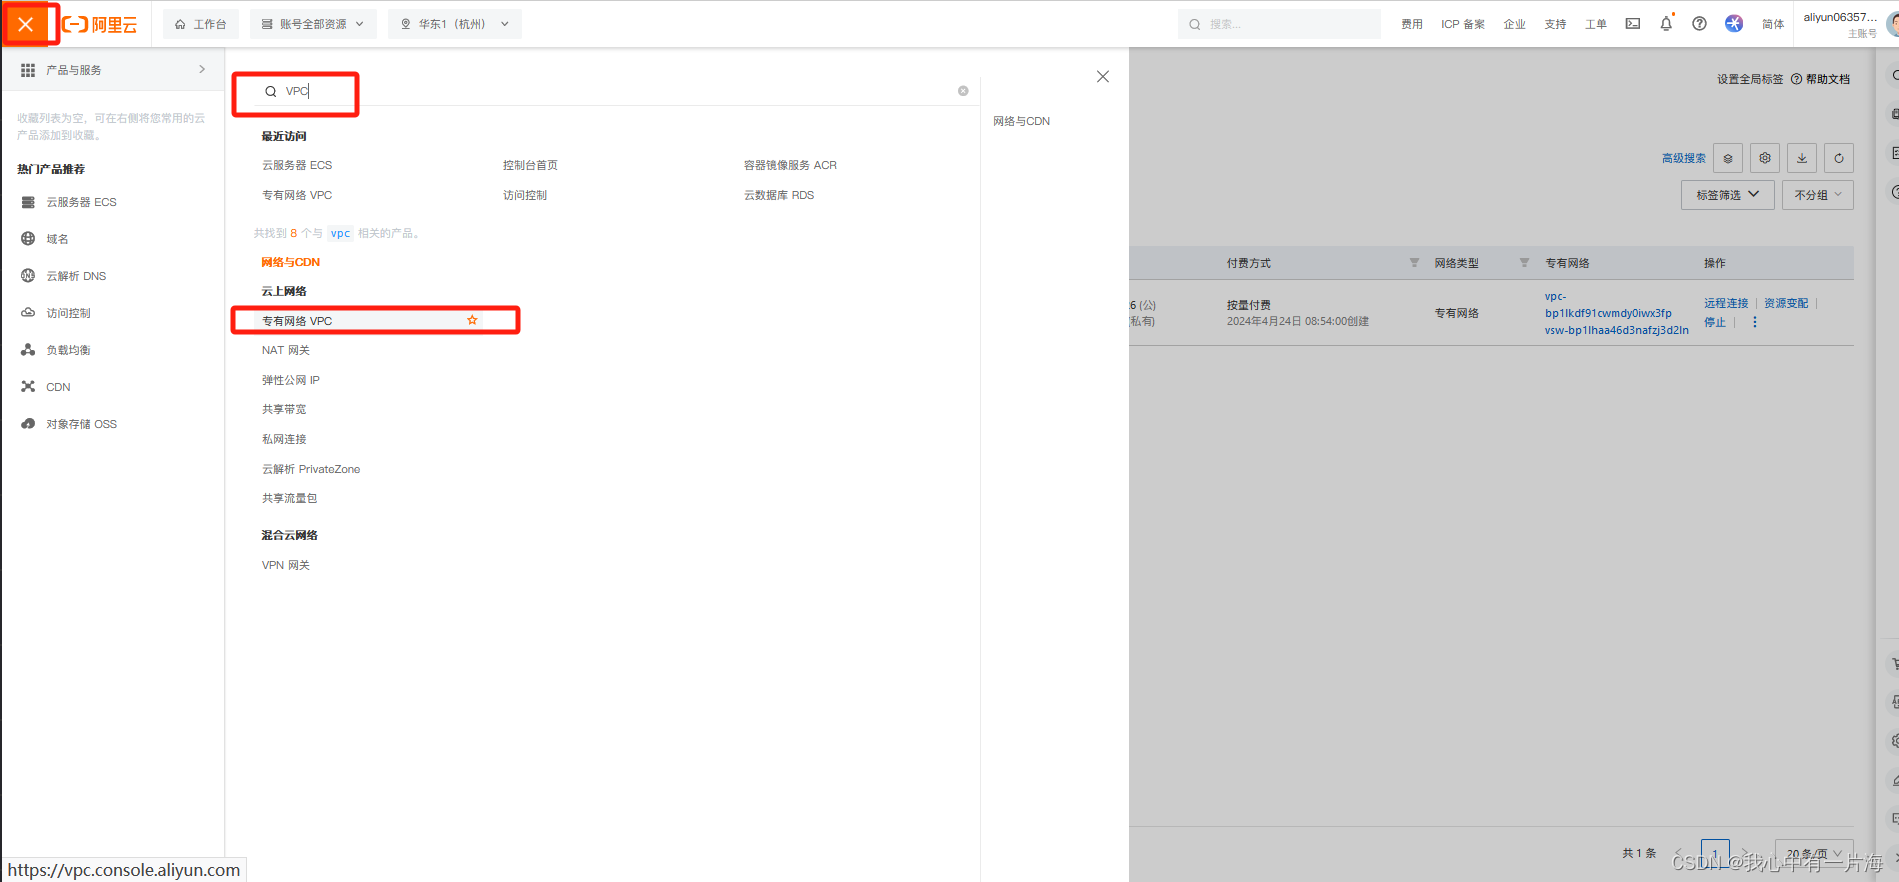Open the 费用 menu
The image size is (1899, 882).
click(x=1411, y=24)
